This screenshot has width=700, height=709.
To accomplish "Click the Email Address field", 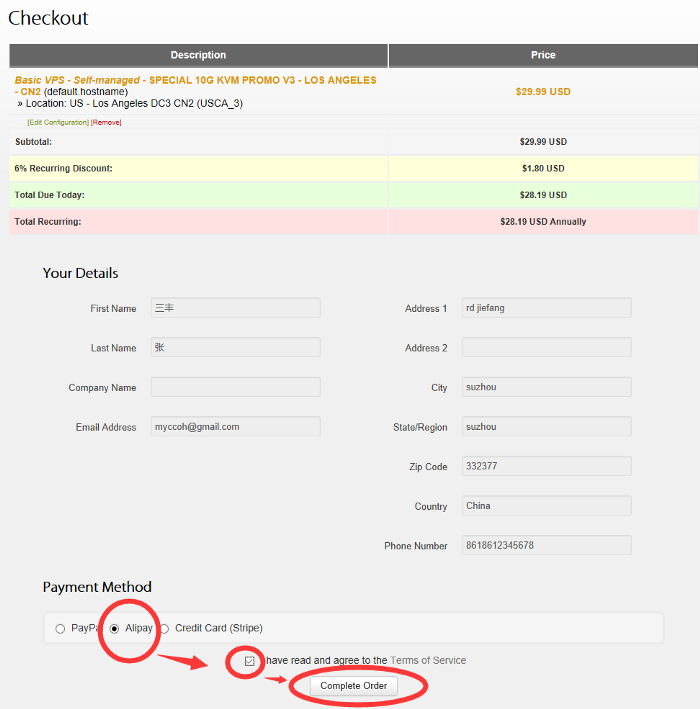I will pos(235,427).
